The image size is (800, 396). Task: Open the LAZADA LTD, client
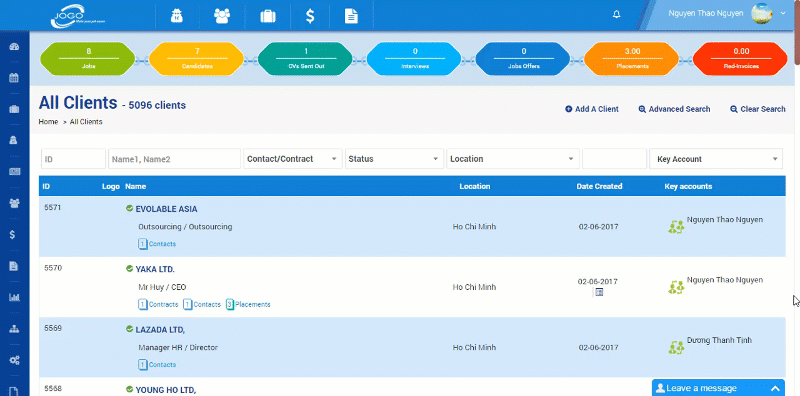click(160, 330)
